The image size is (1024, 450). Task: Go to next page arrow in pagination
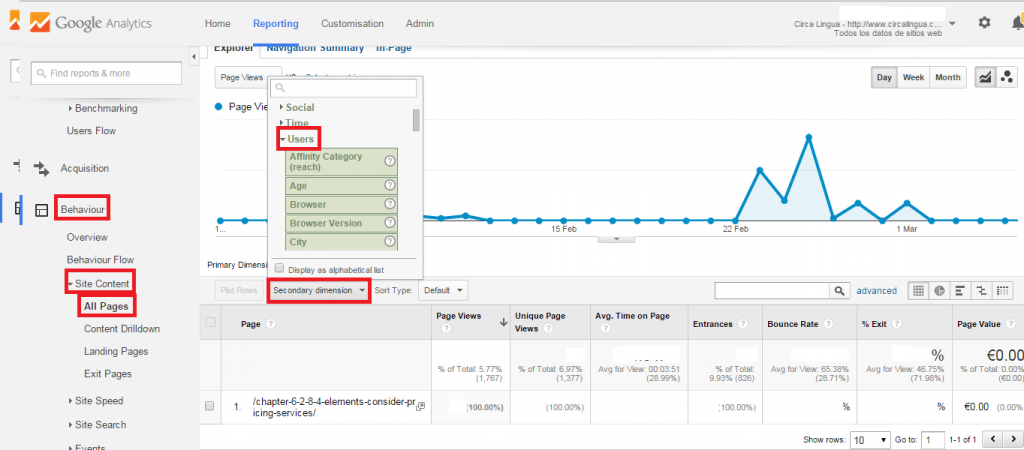pyautogui.click(x=1011, y=439)
